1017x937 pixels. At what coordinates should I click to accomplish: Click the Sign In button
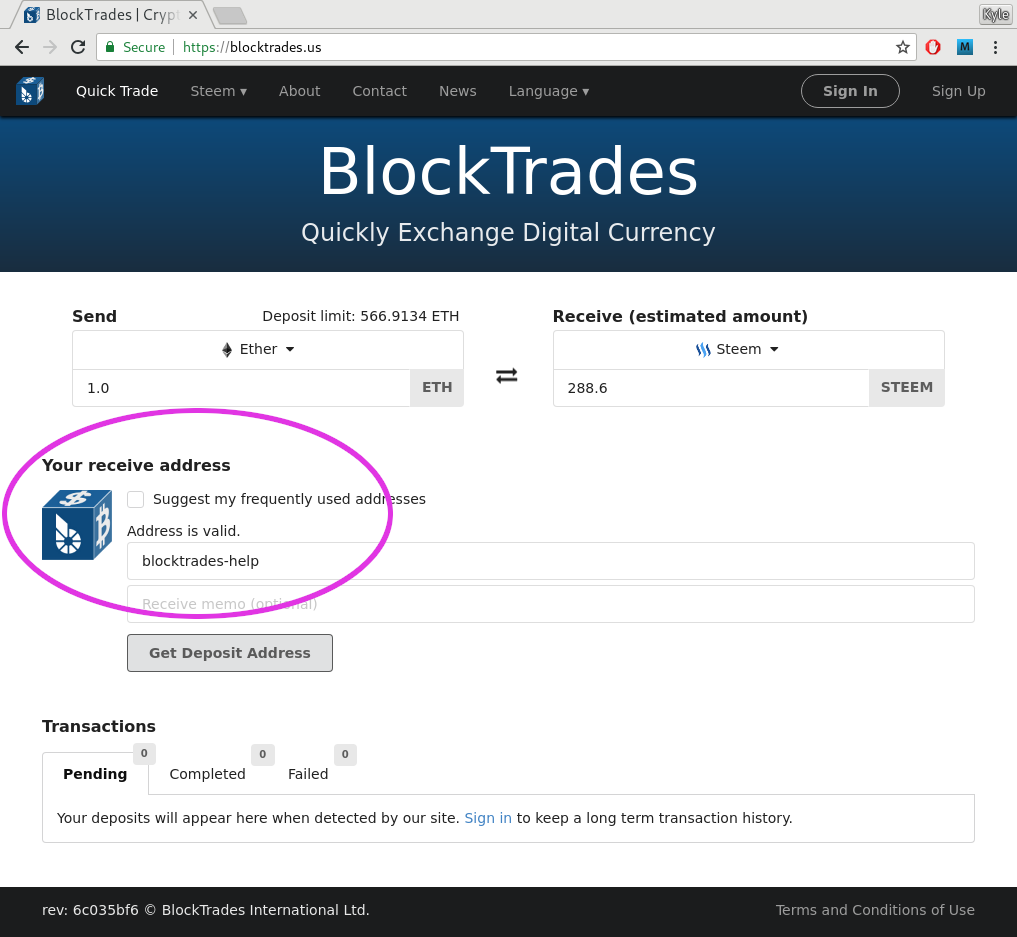(850, 91)
